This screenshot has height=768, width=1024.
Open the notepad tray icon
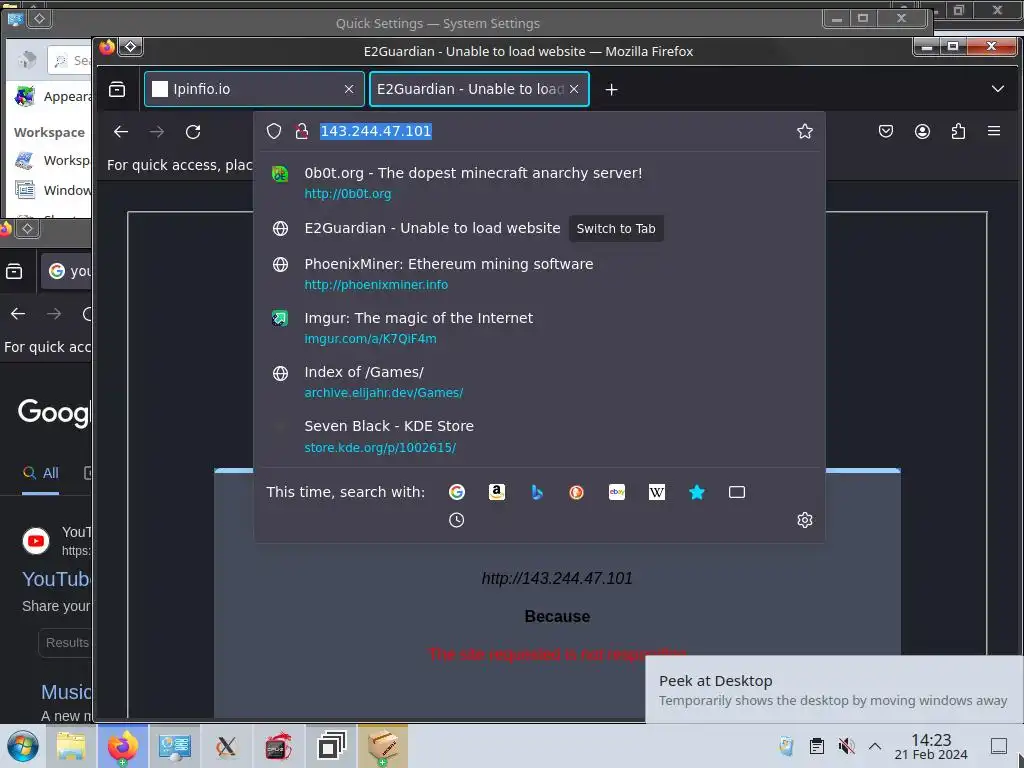tap(786, 746)
